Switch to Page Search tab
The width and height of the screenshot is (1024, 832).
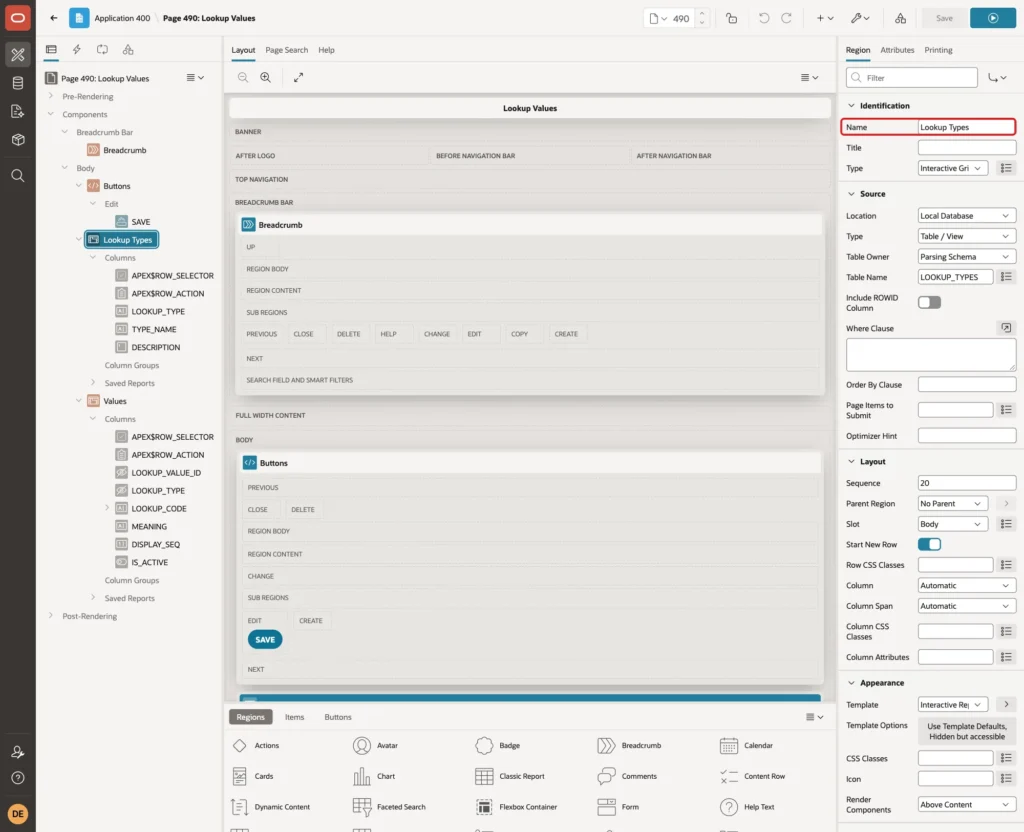tap(286, 50)
